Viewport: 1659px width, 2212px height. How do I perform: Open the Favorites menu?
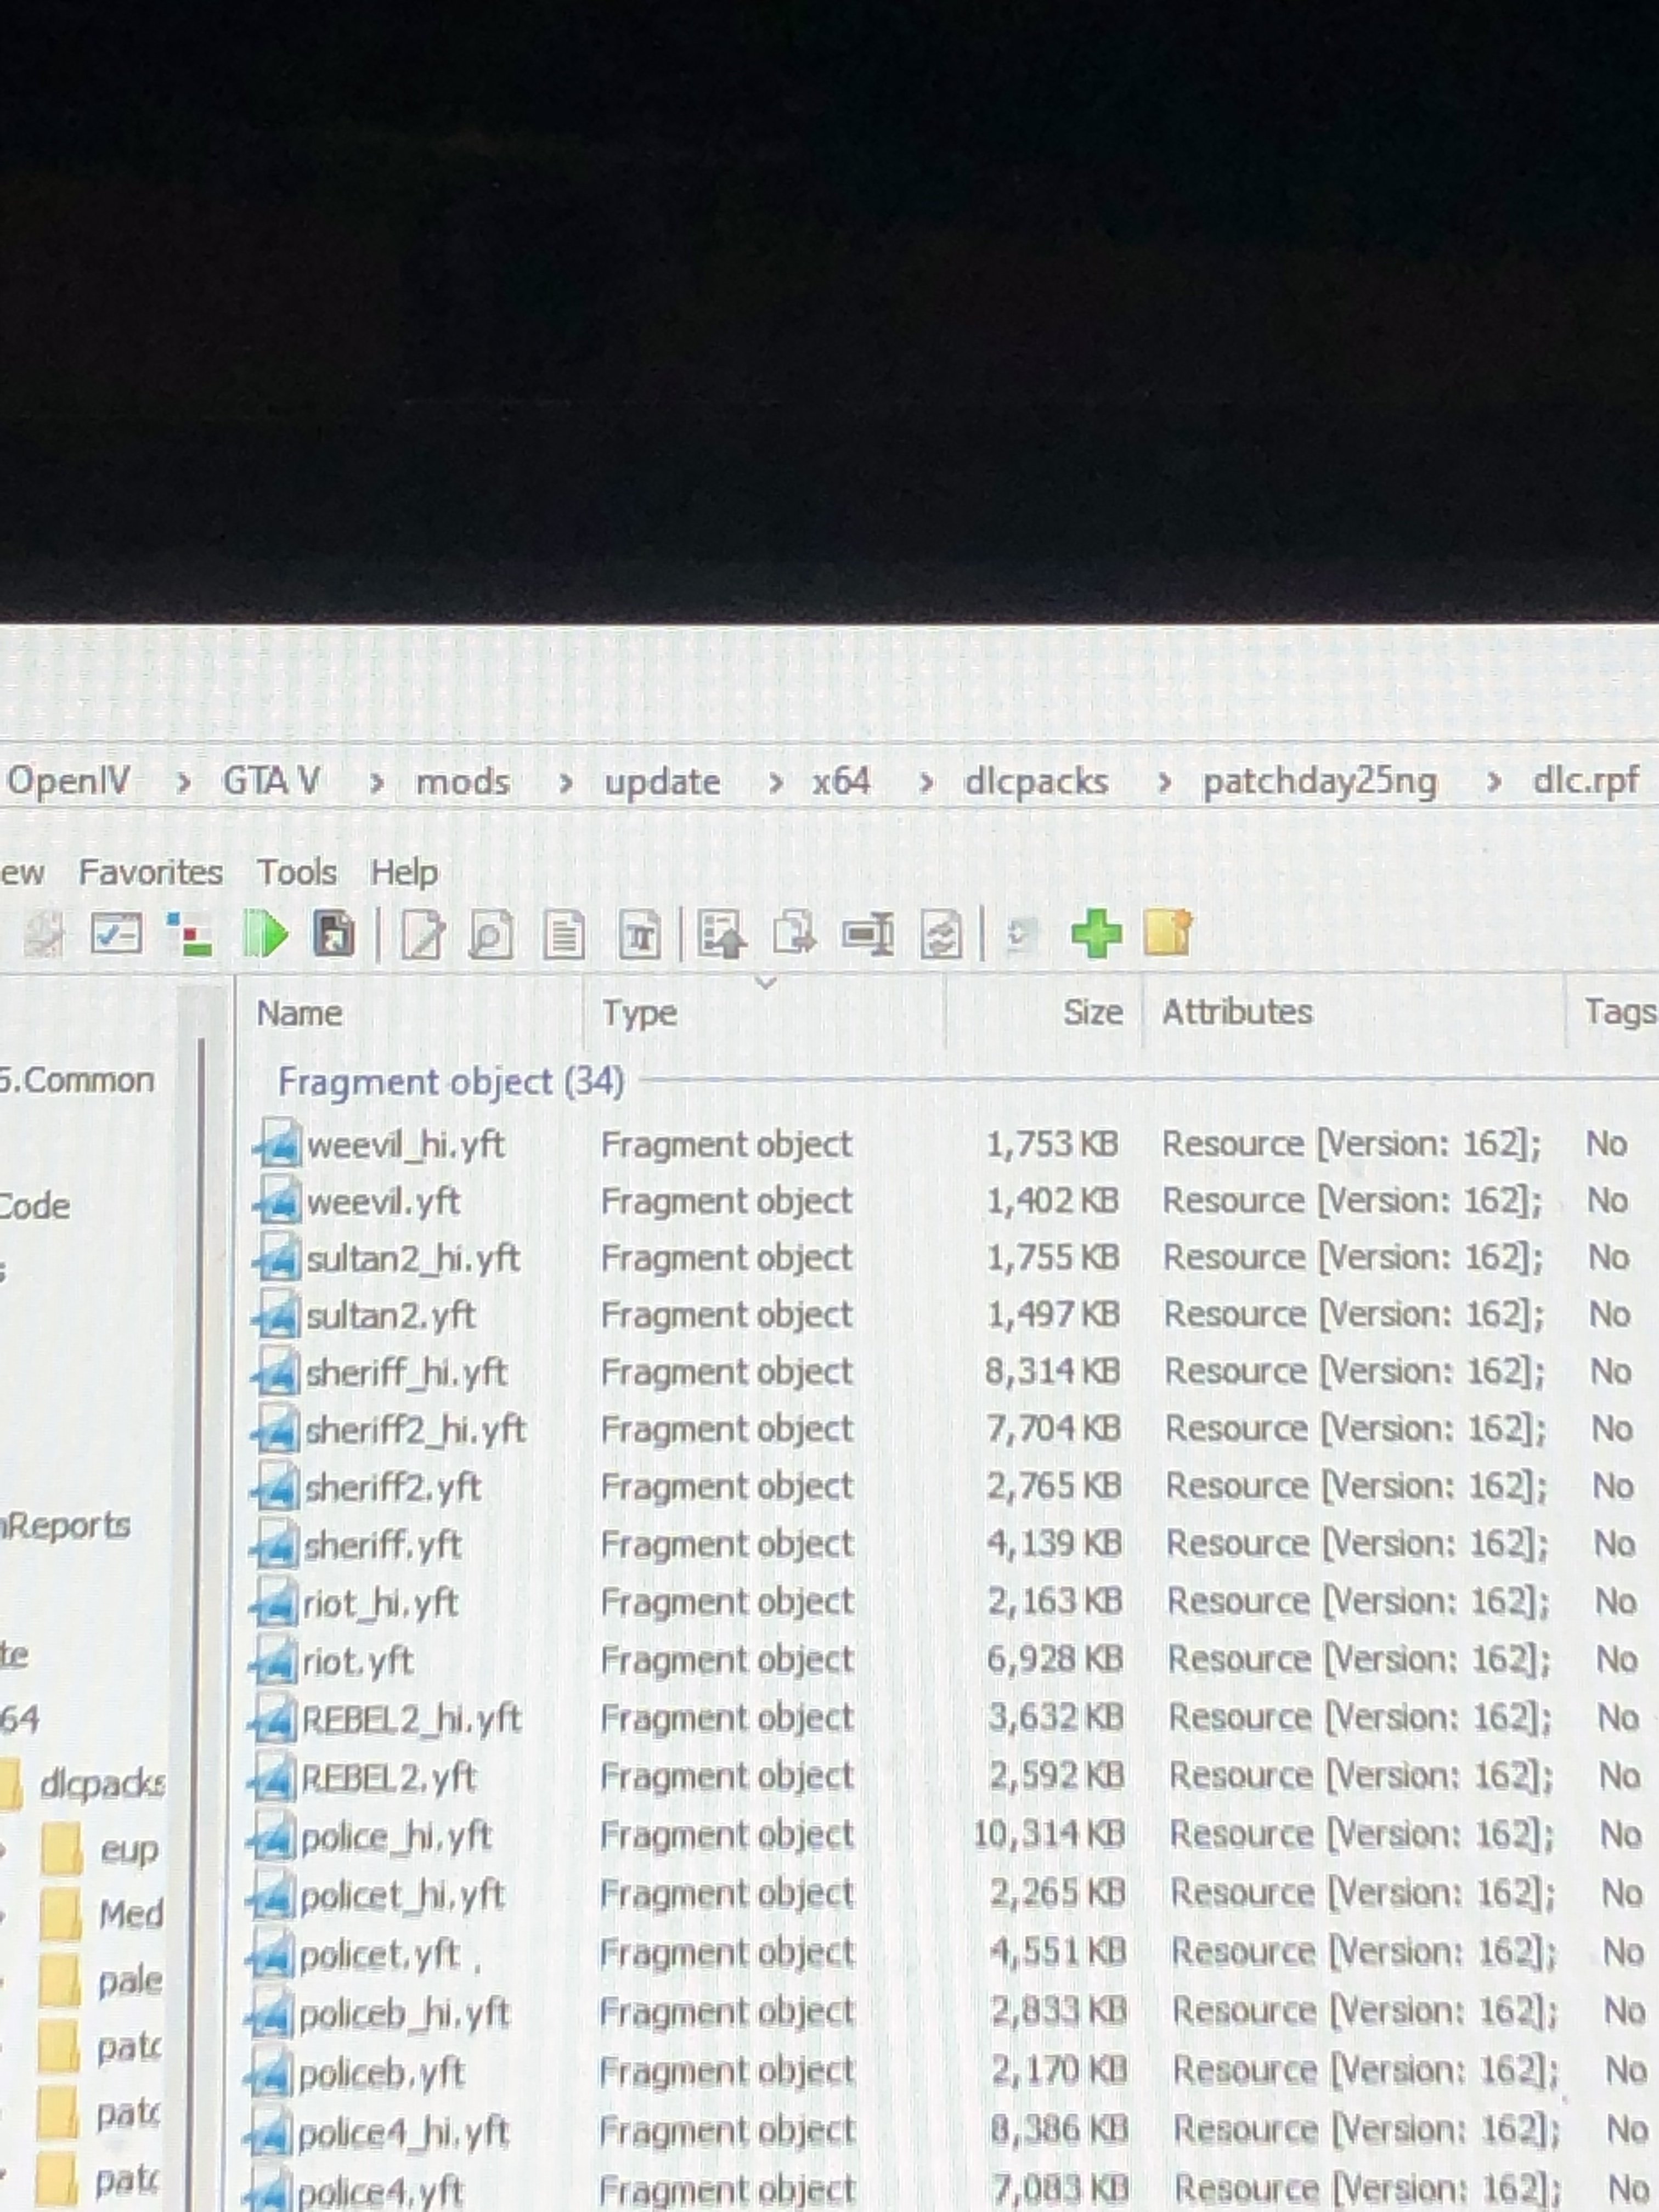click(x=150, y=873)
